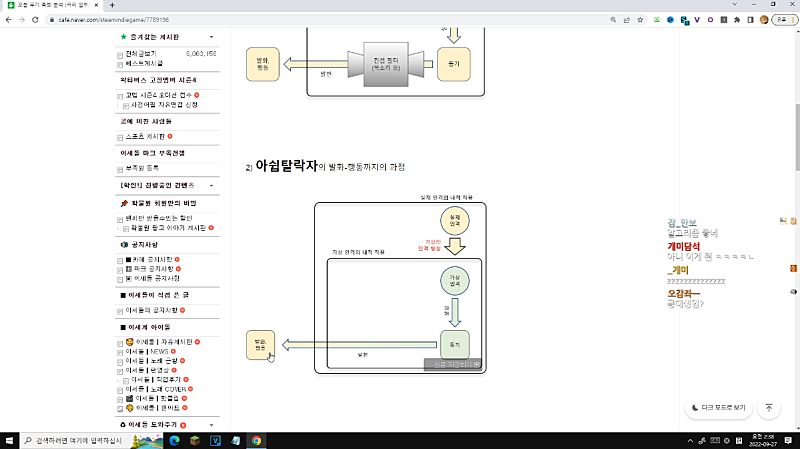Bookmark this page with the star icon

click(x=640, y=20)
